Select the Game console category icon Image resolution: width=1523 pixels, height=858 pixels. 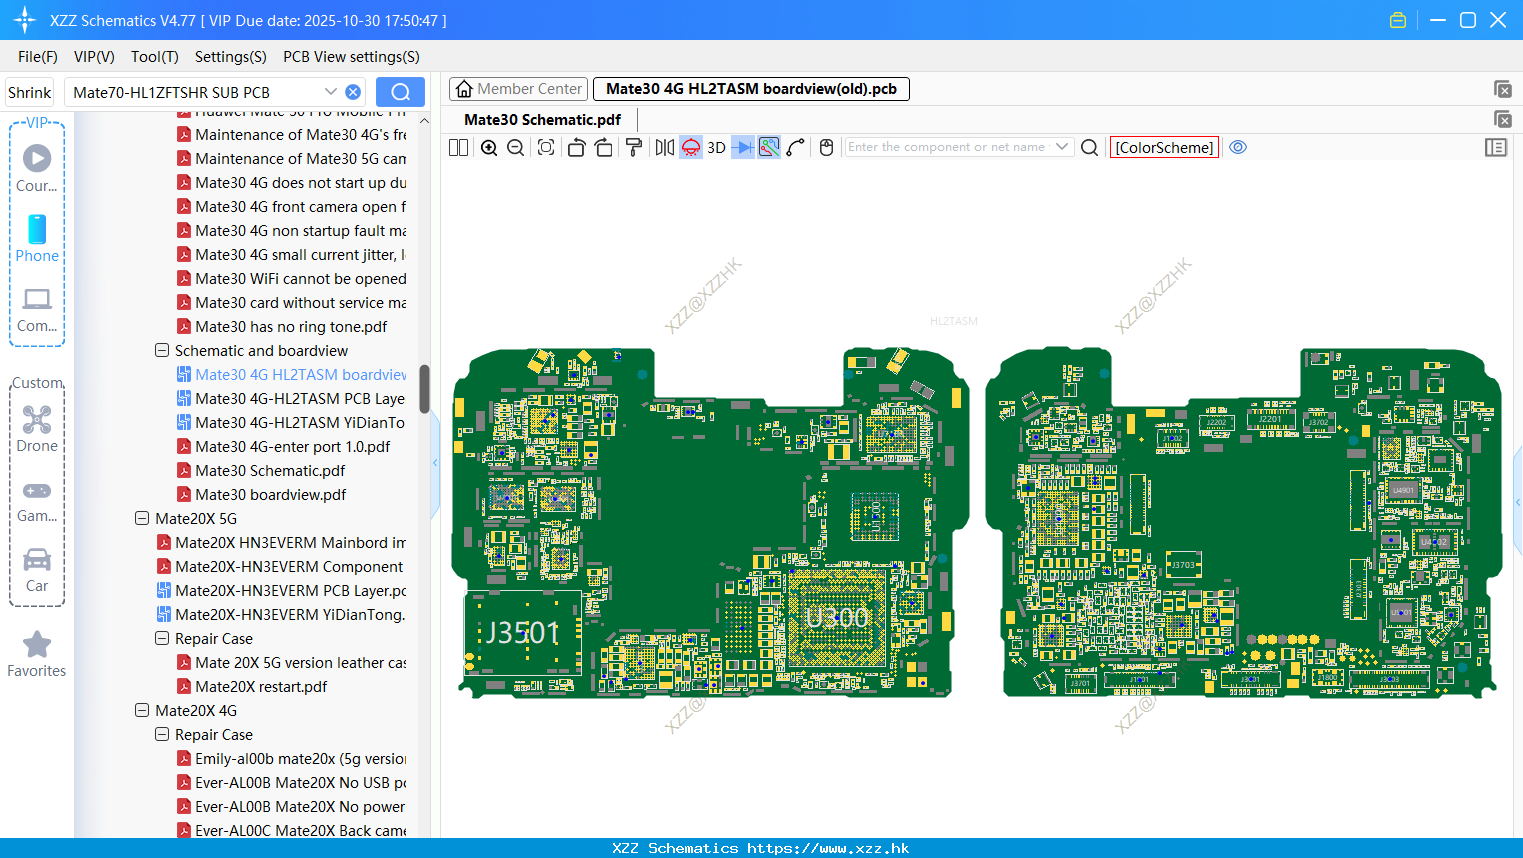tap(37, 501)
